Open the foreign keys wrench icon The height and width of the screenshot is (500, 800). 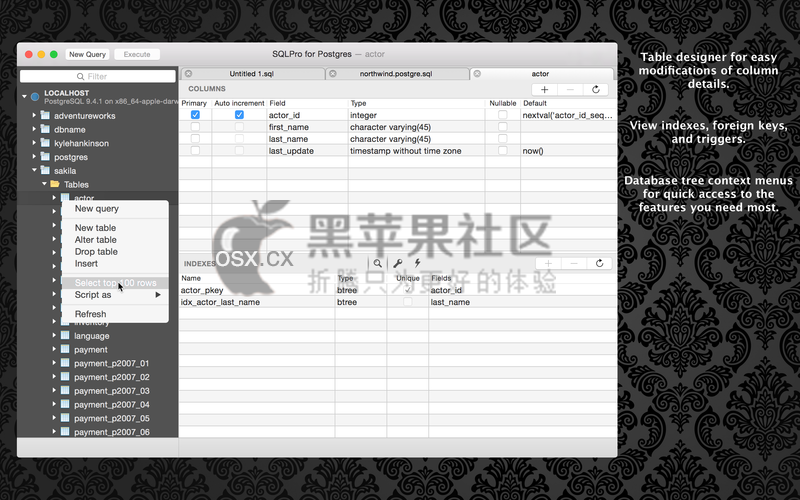coord(397,263)
